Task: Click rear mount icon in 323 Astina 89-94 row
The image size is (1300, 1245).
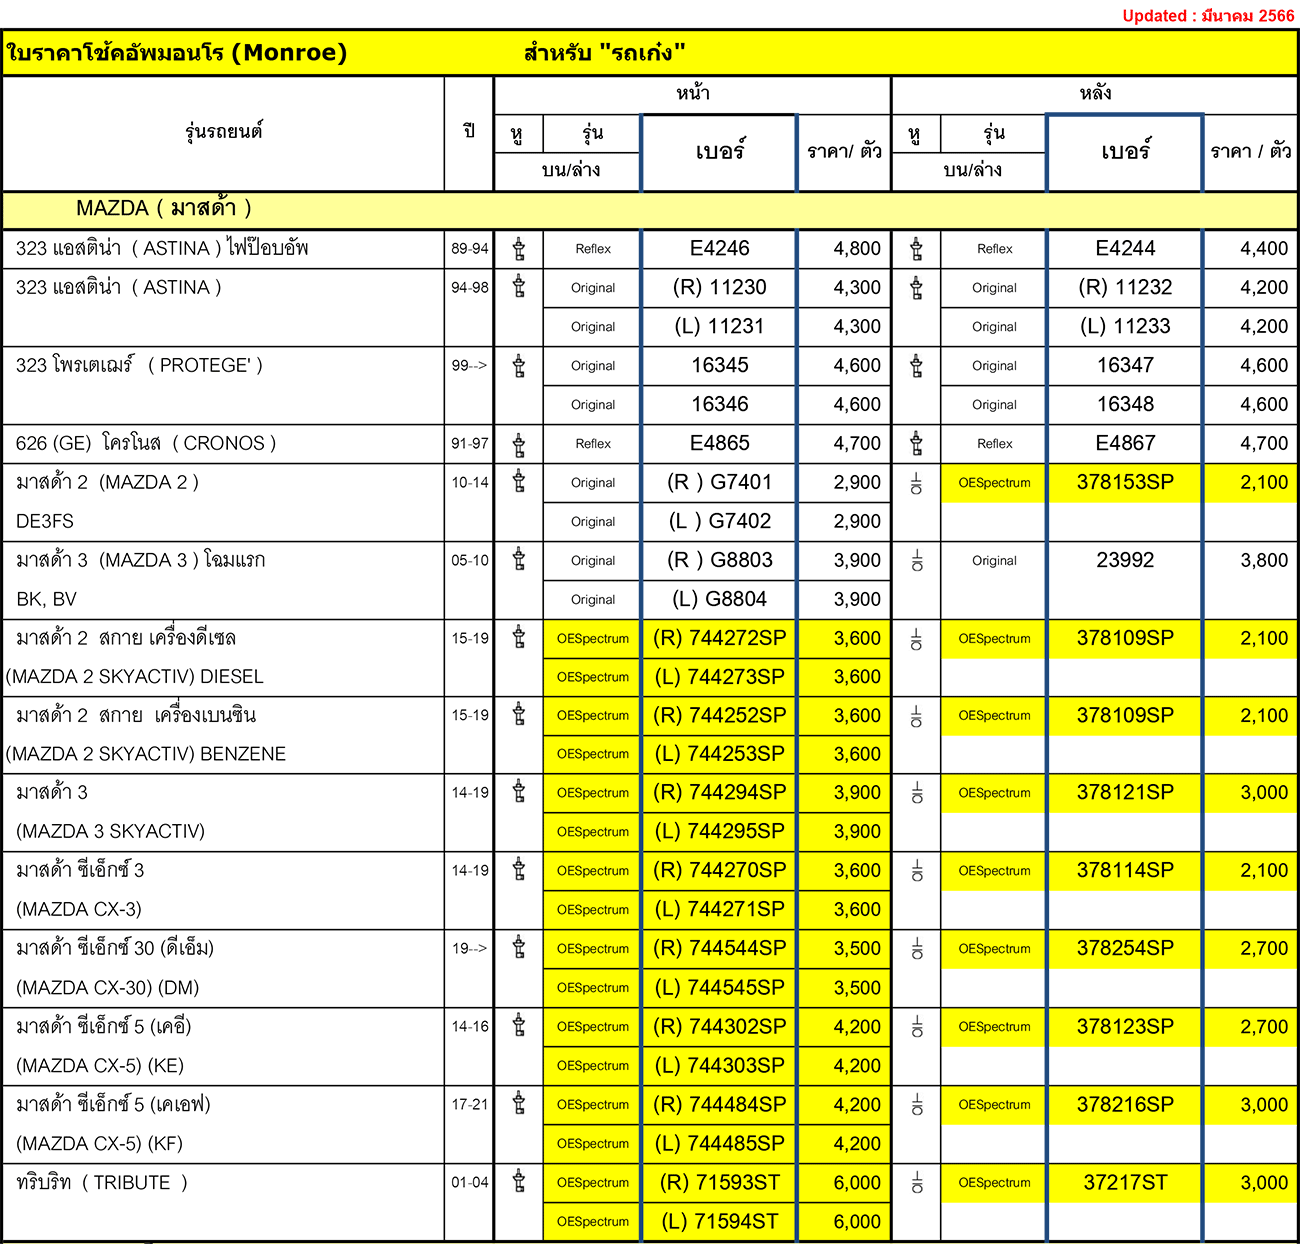Action: (916, 249)
